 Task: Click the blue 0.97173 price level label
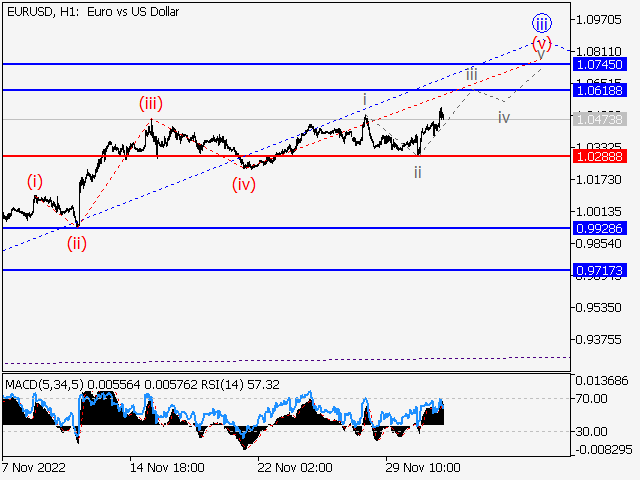click(600, 270)
